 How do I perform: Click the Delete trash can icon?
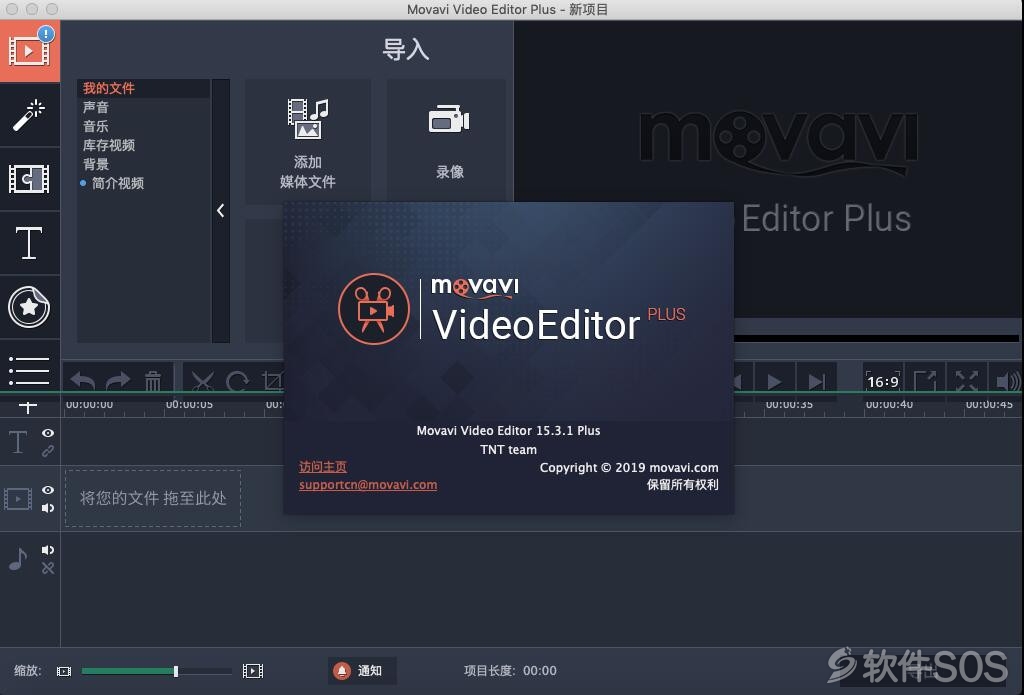click(153, 380)
